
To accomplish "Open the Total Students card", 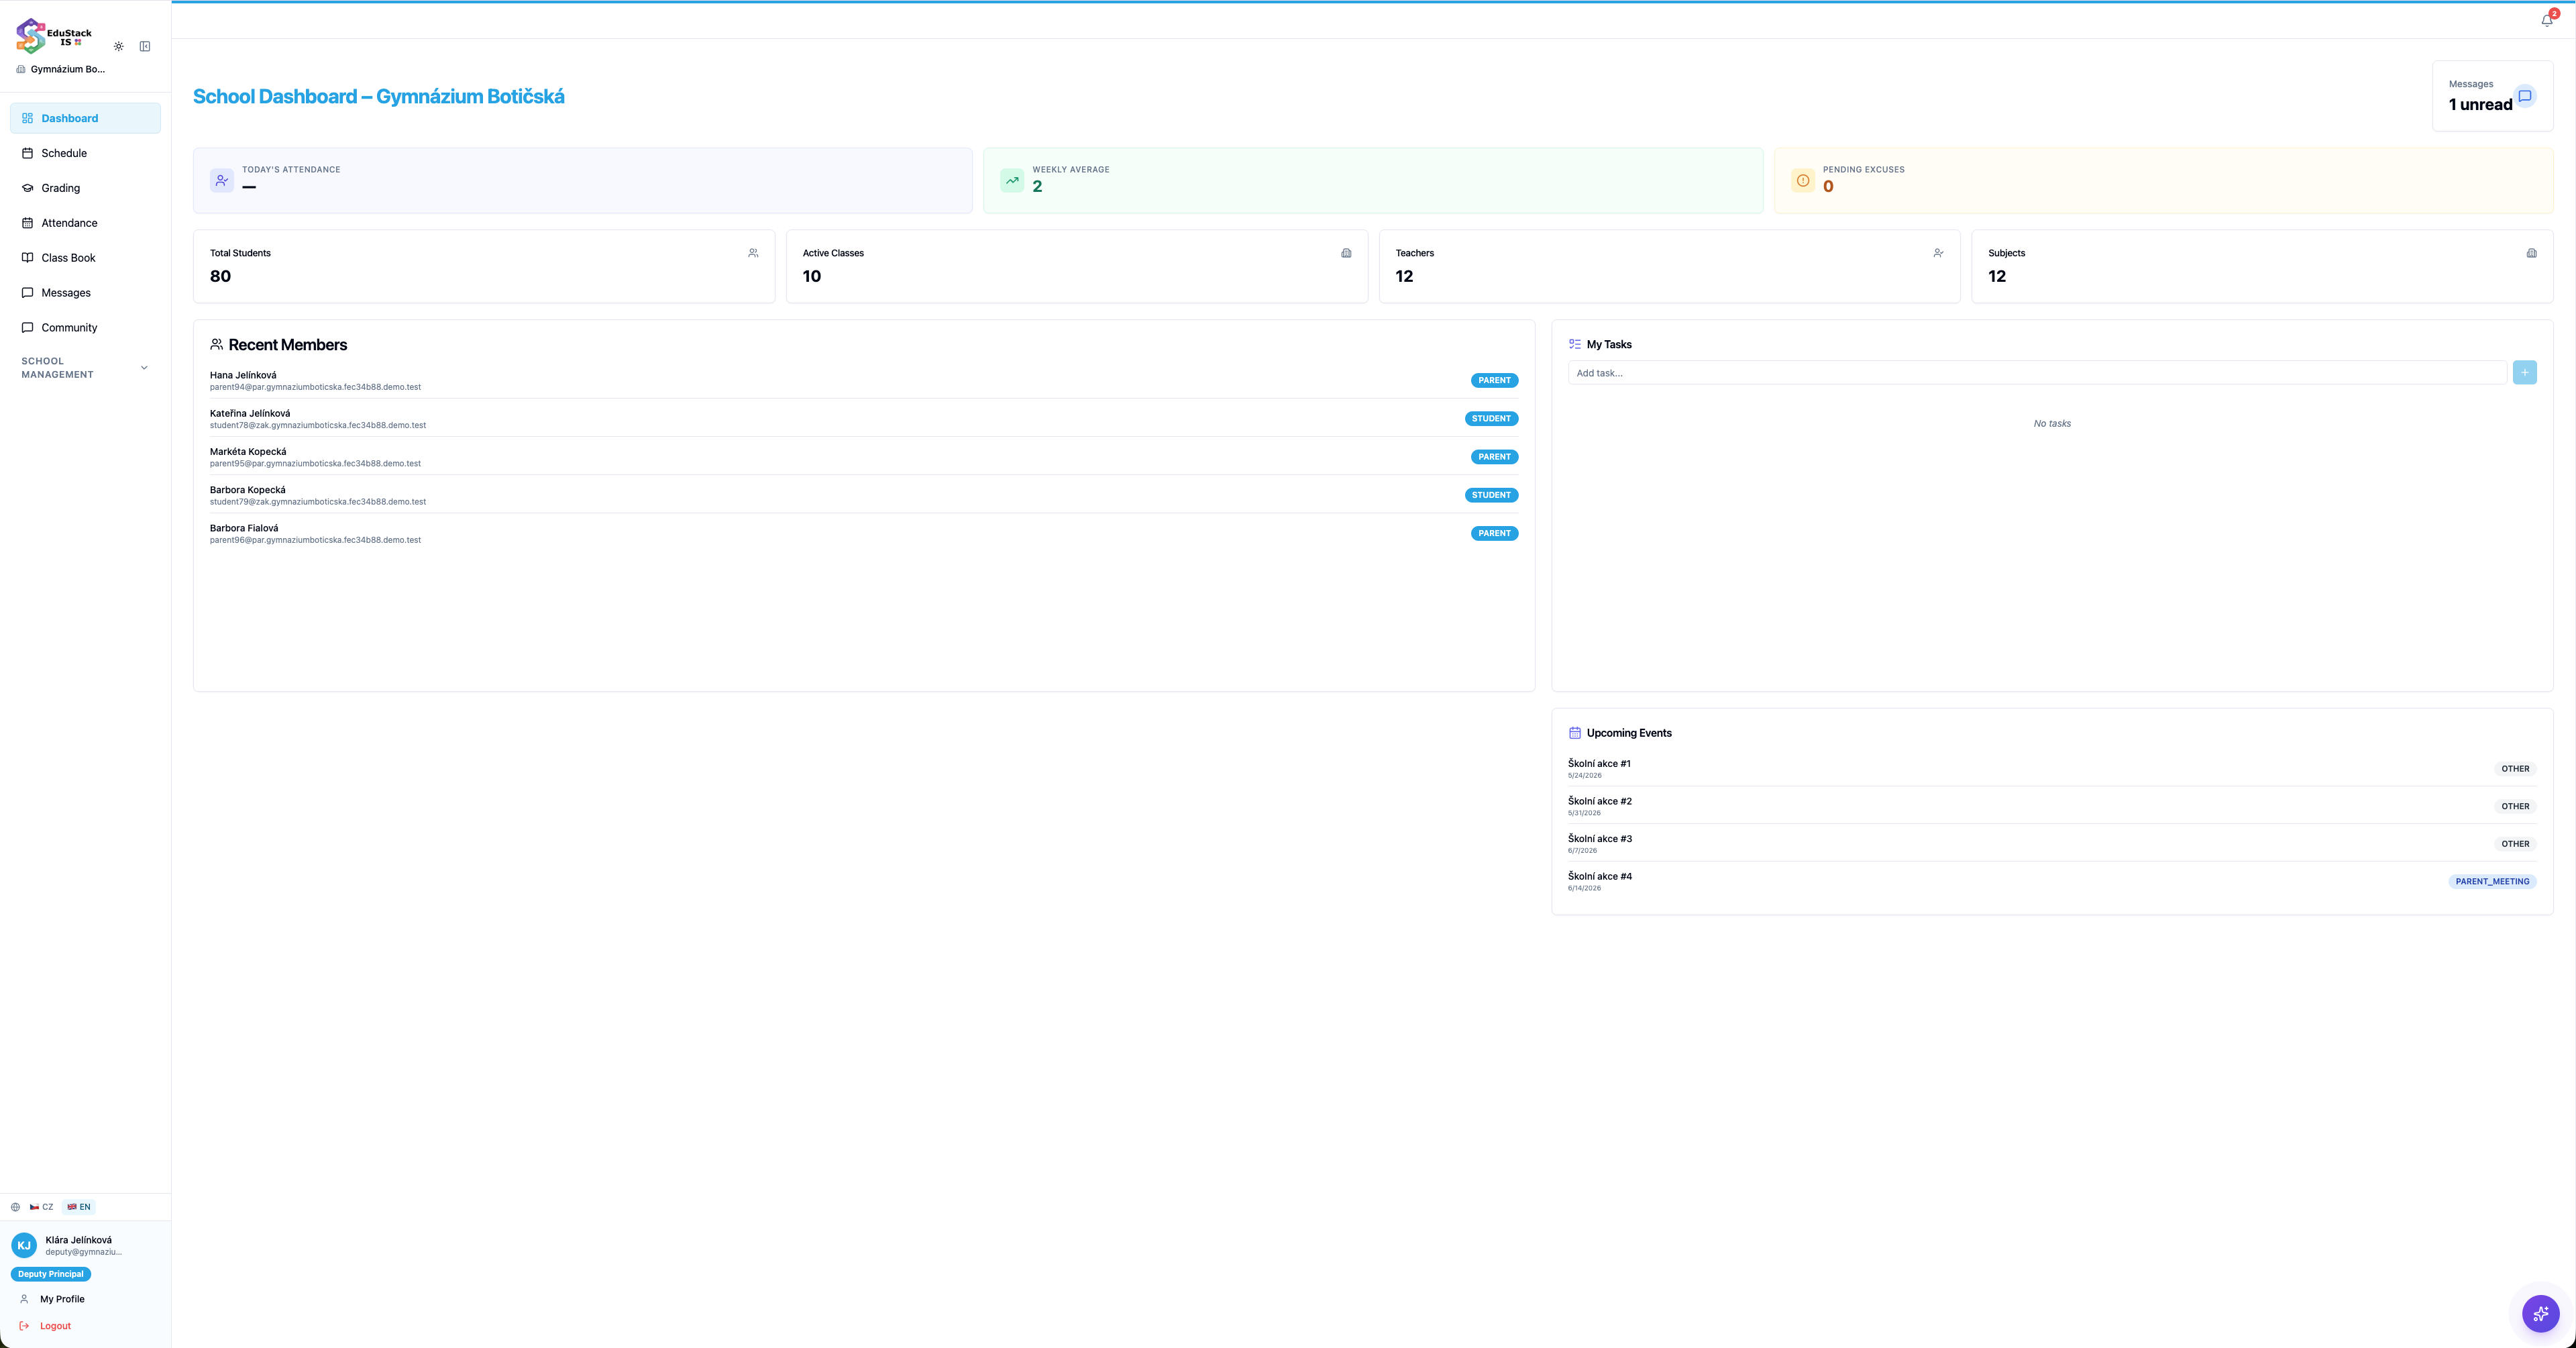I will pos(484,266).
